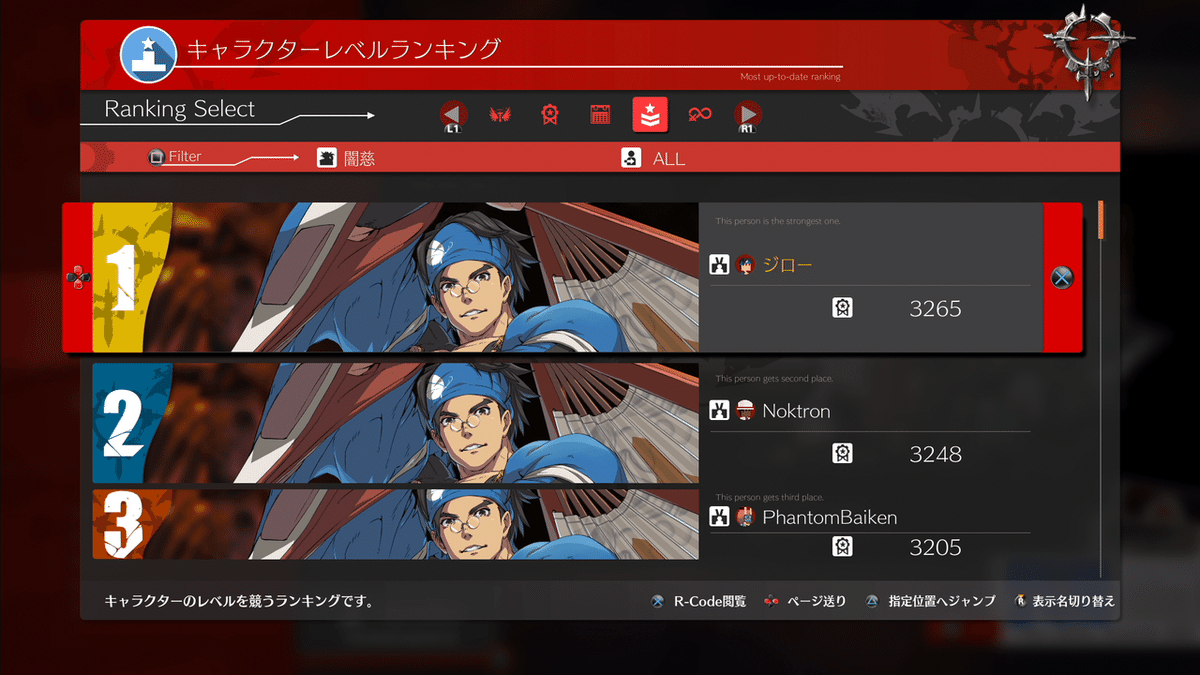Select the calendar ranking icon
The height and width of the screenshot is (675, 1200).
coord(600,115)
